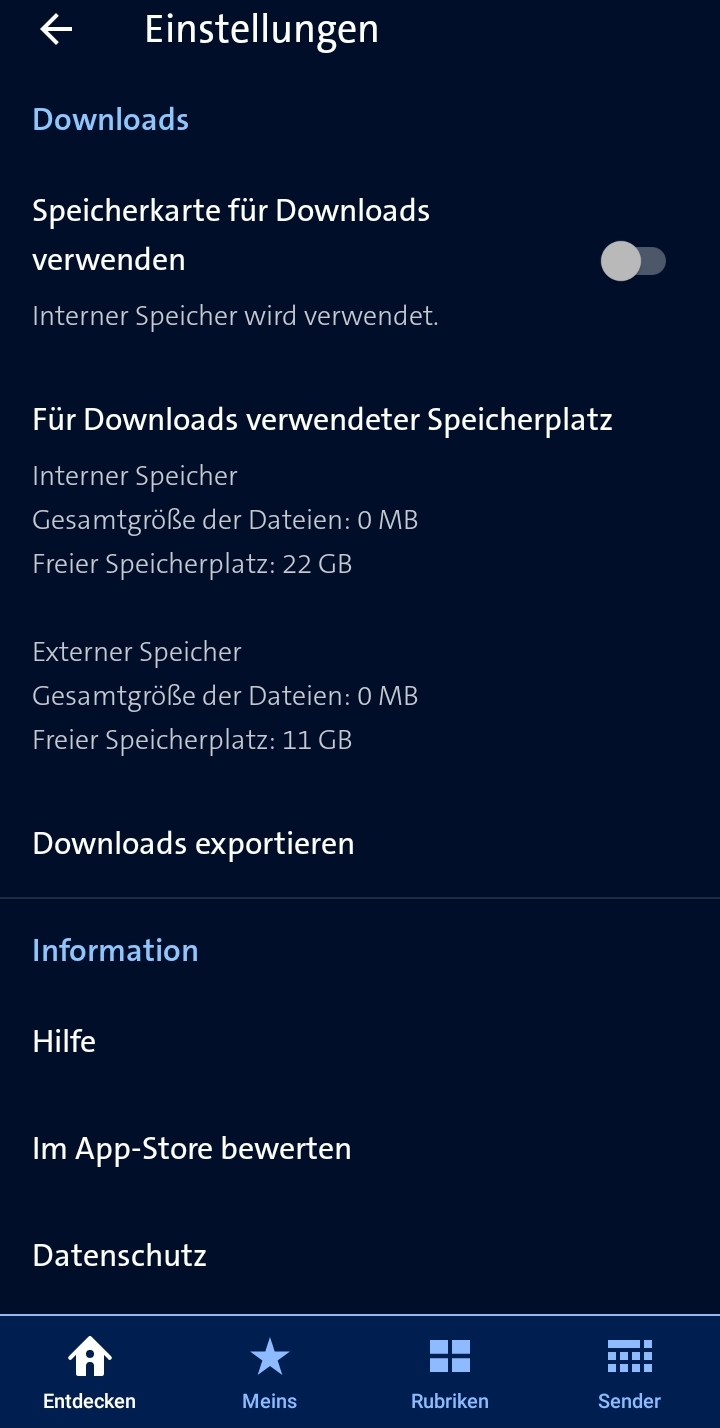Tap the 'Speicherkarte für Downloads verwenden' label
This screenshot has height=1428, width=720.
(231, 235)
